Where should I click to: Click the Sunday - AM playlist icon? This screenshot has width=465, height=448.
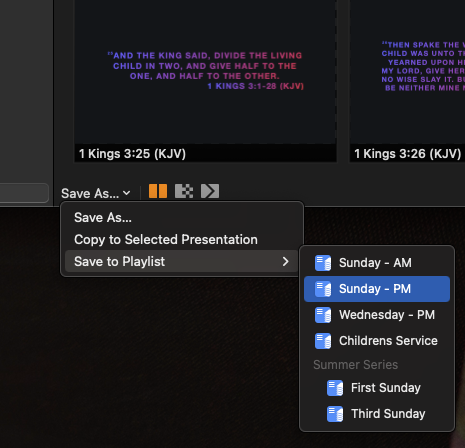323,263
